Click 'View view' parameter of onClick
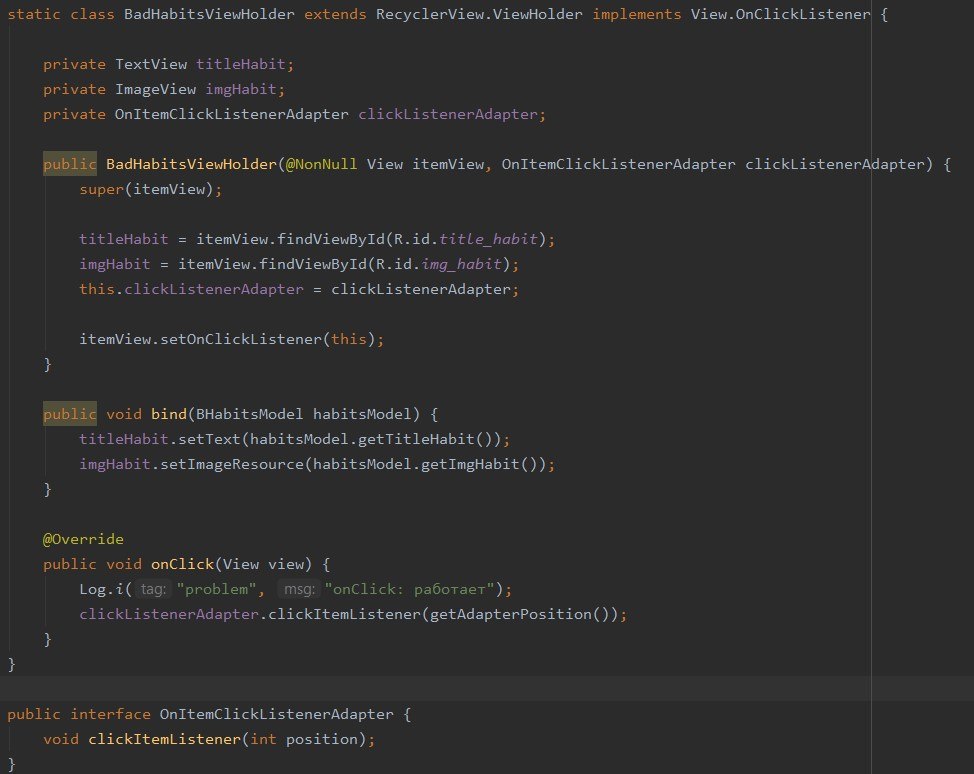Screen dimensions: 974x774 click(263, 564)
